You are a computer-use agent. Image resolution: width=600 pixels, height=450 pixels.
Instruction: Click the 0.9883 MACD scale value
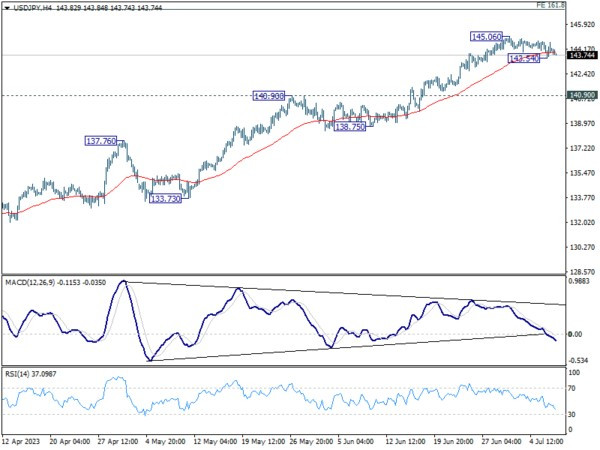tap(580, 281)
